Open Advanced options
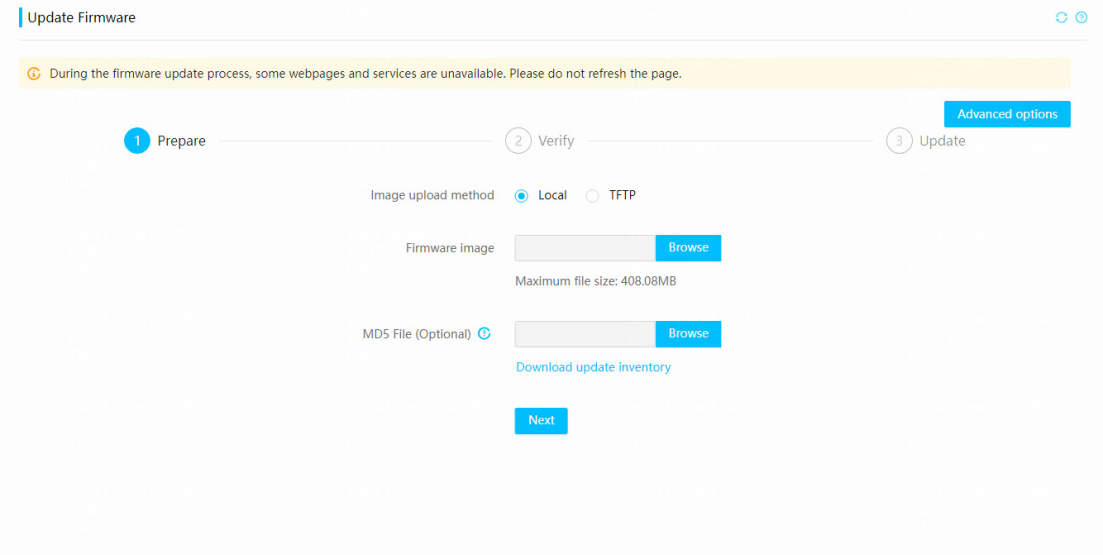 tap(1007, 114)
